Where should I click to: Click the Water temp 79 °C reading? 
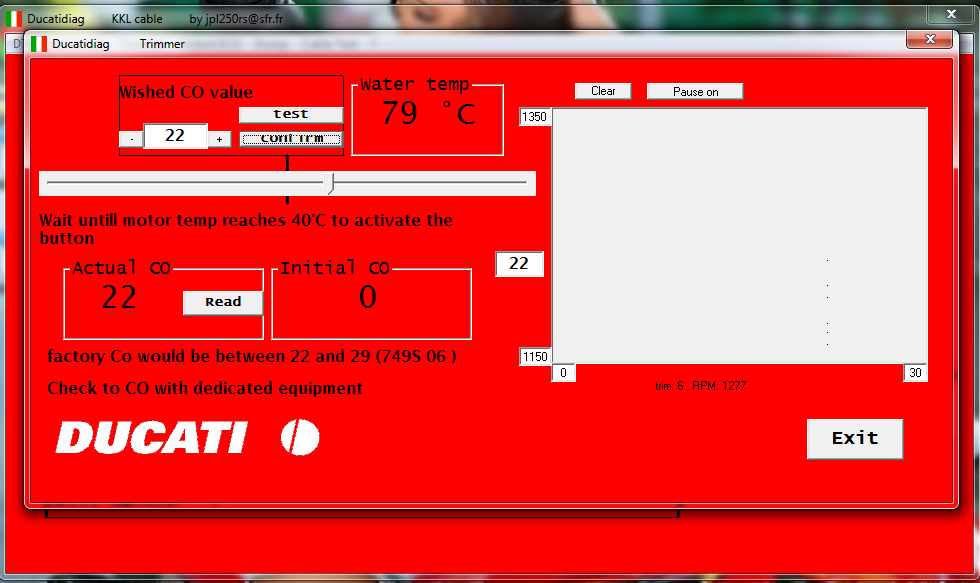(428, 113)
